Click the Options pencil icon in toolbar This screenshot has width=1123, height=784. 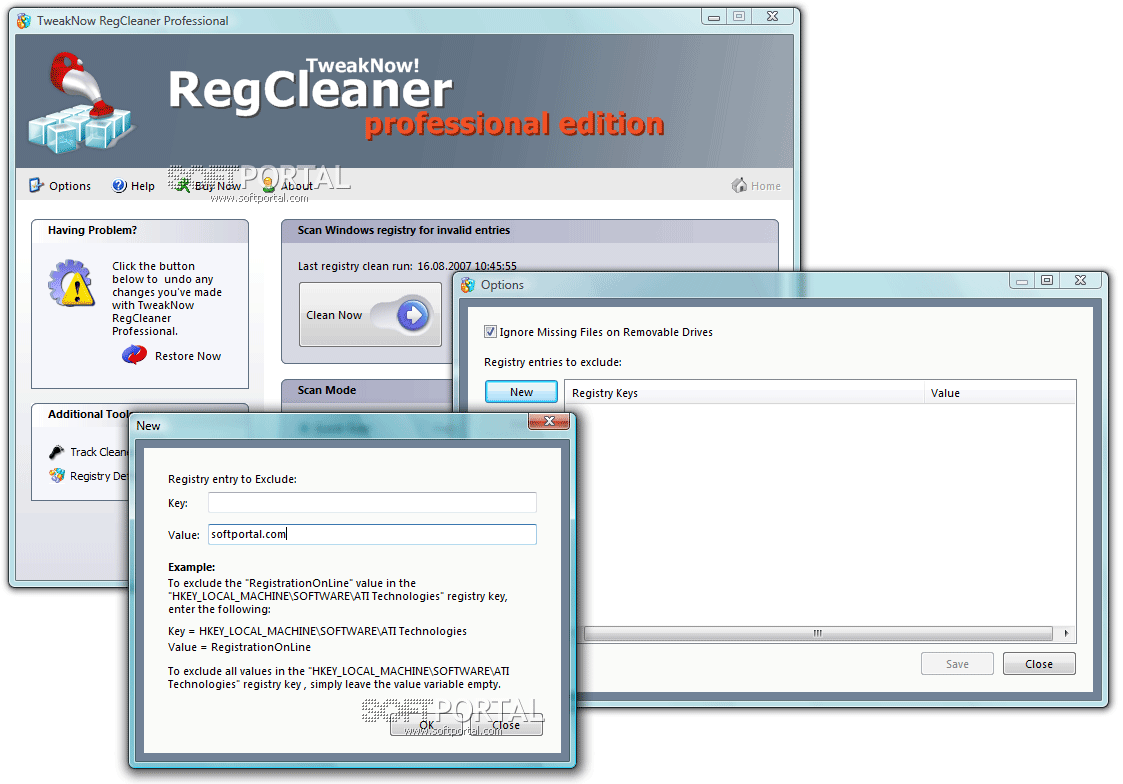[36, 185]
